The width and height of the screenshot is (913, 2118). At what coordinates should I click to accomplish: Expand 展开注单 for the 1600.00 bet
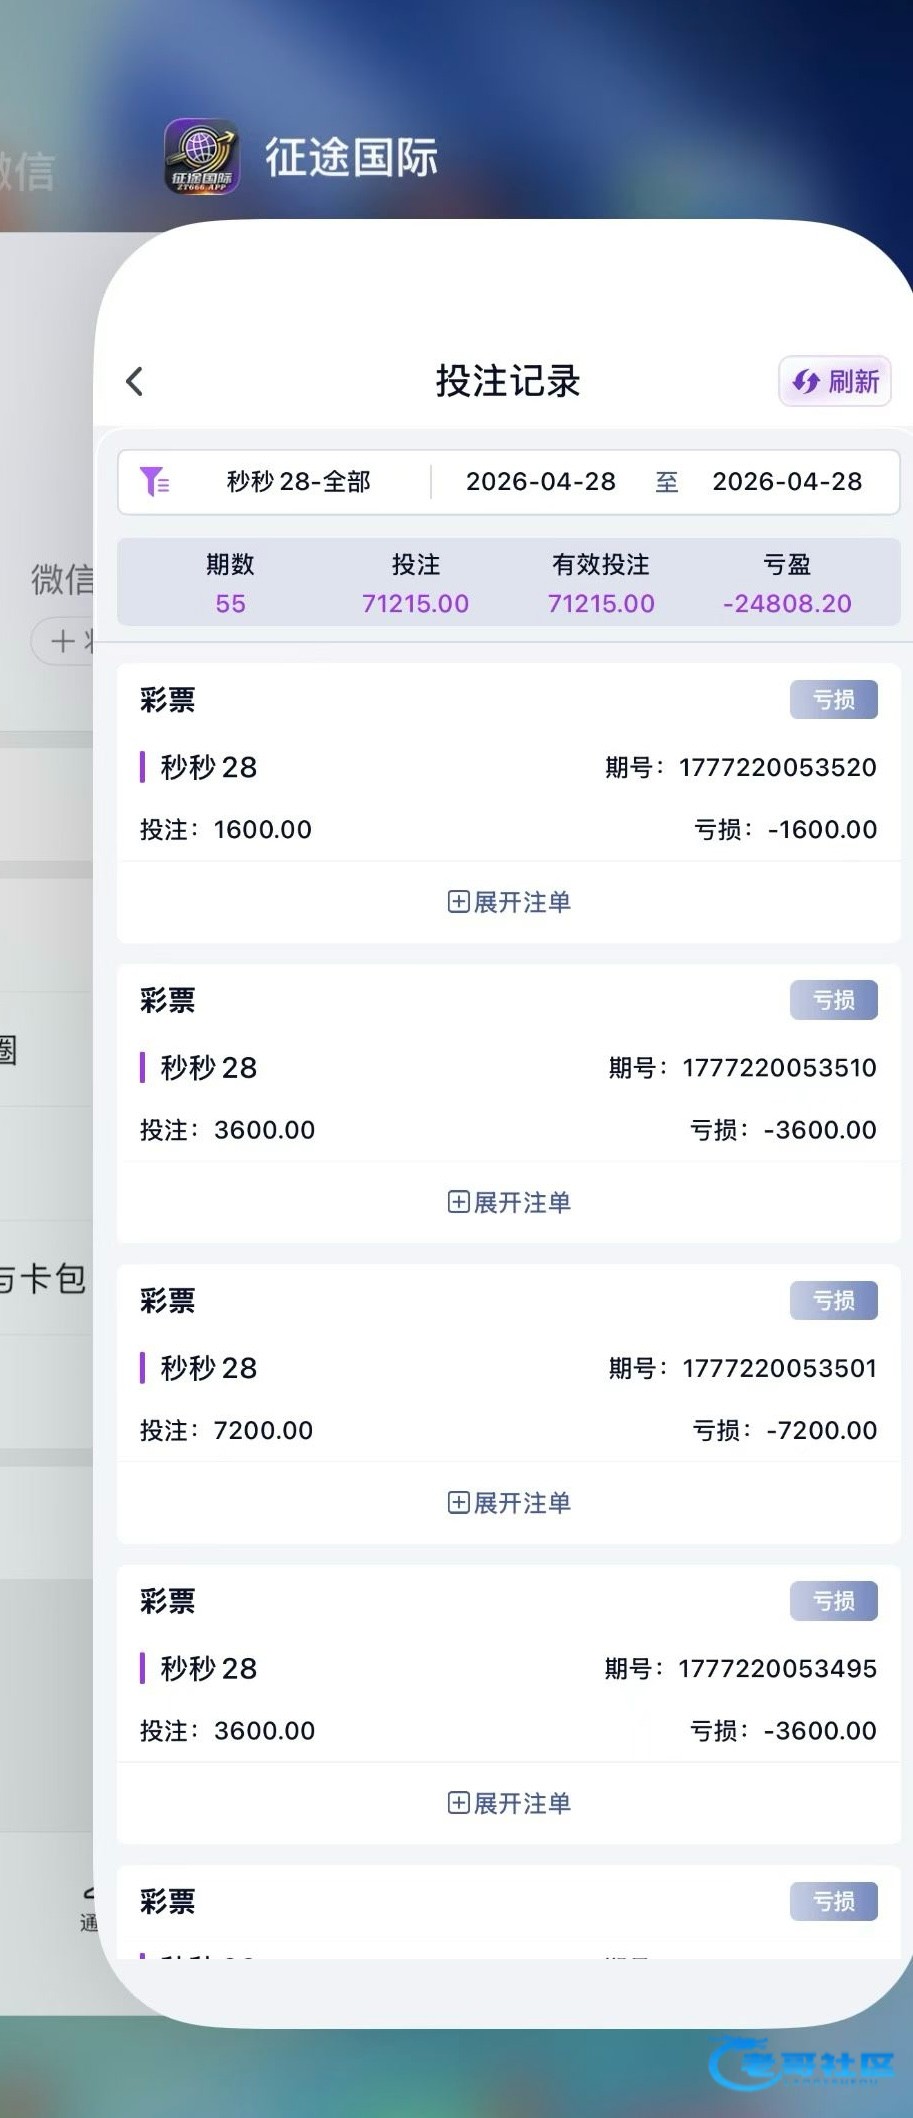point(509,902)
